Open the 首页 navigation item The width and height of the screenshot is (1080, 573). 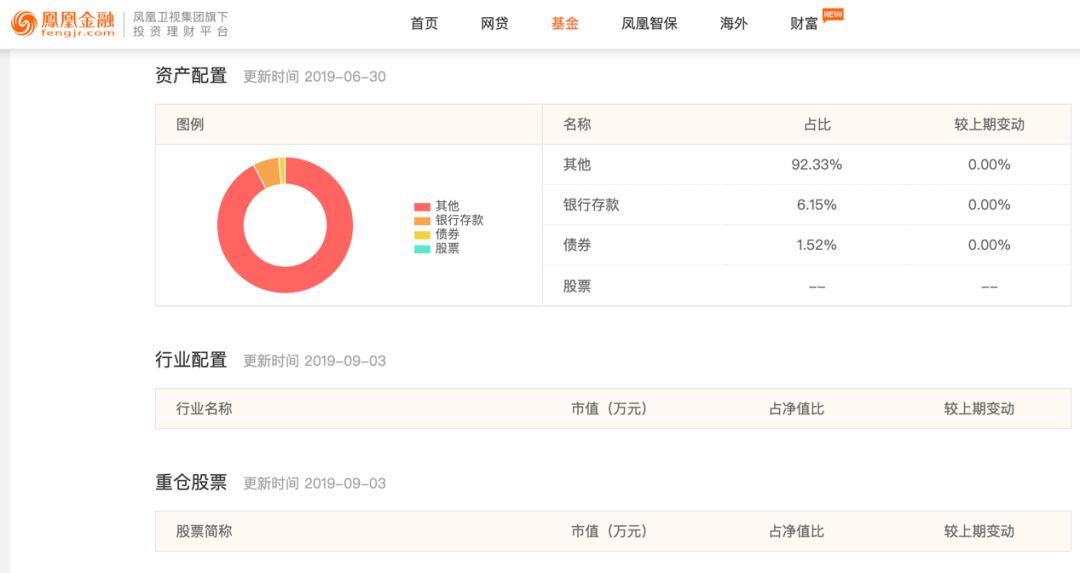[424, 23]
